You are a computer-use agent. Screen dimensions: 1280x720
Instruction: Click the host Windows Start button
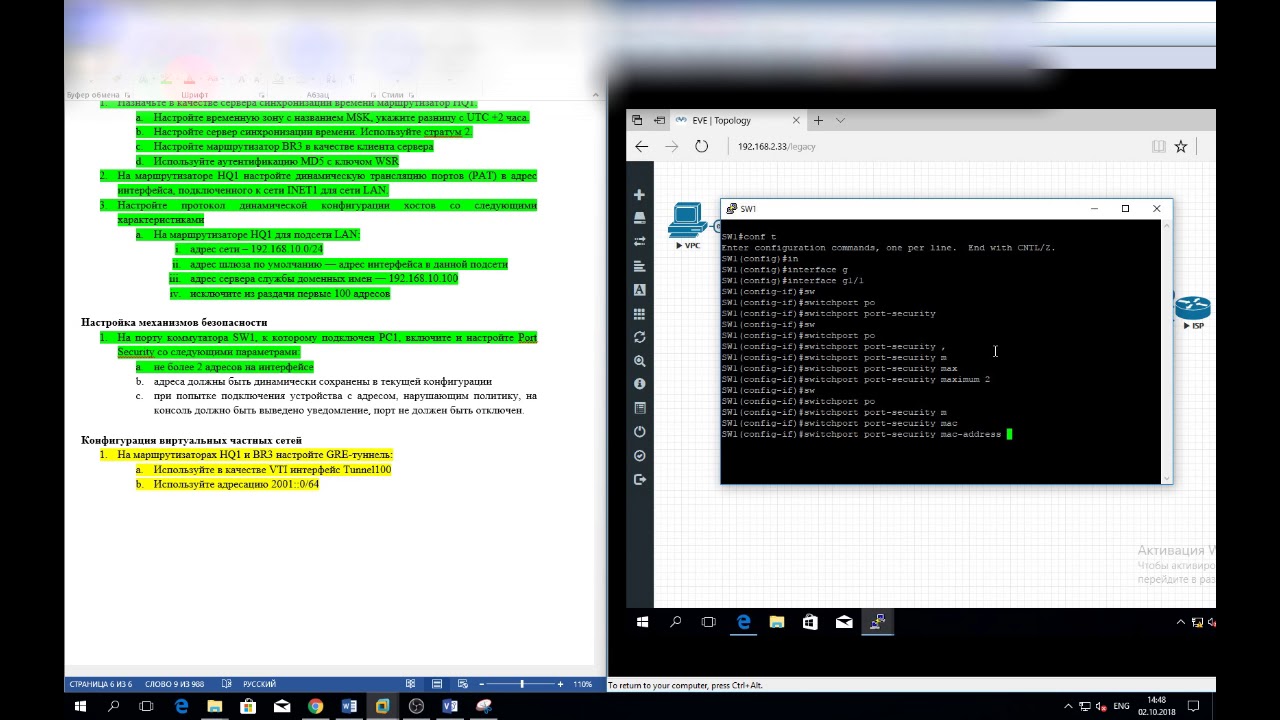[x=80, y=706]
